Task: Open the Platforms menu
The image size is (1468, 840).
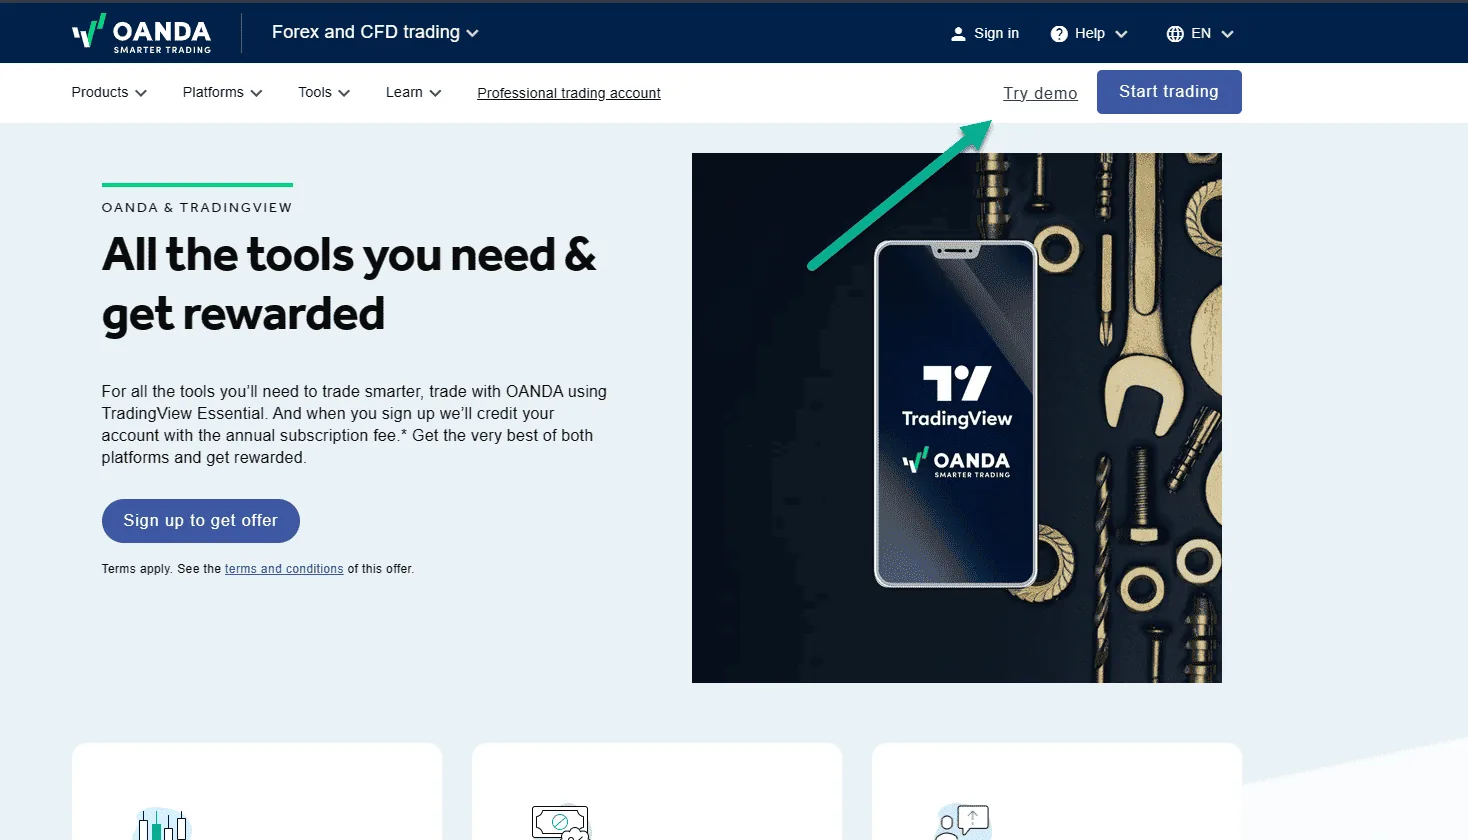Action: click(222, 92)
